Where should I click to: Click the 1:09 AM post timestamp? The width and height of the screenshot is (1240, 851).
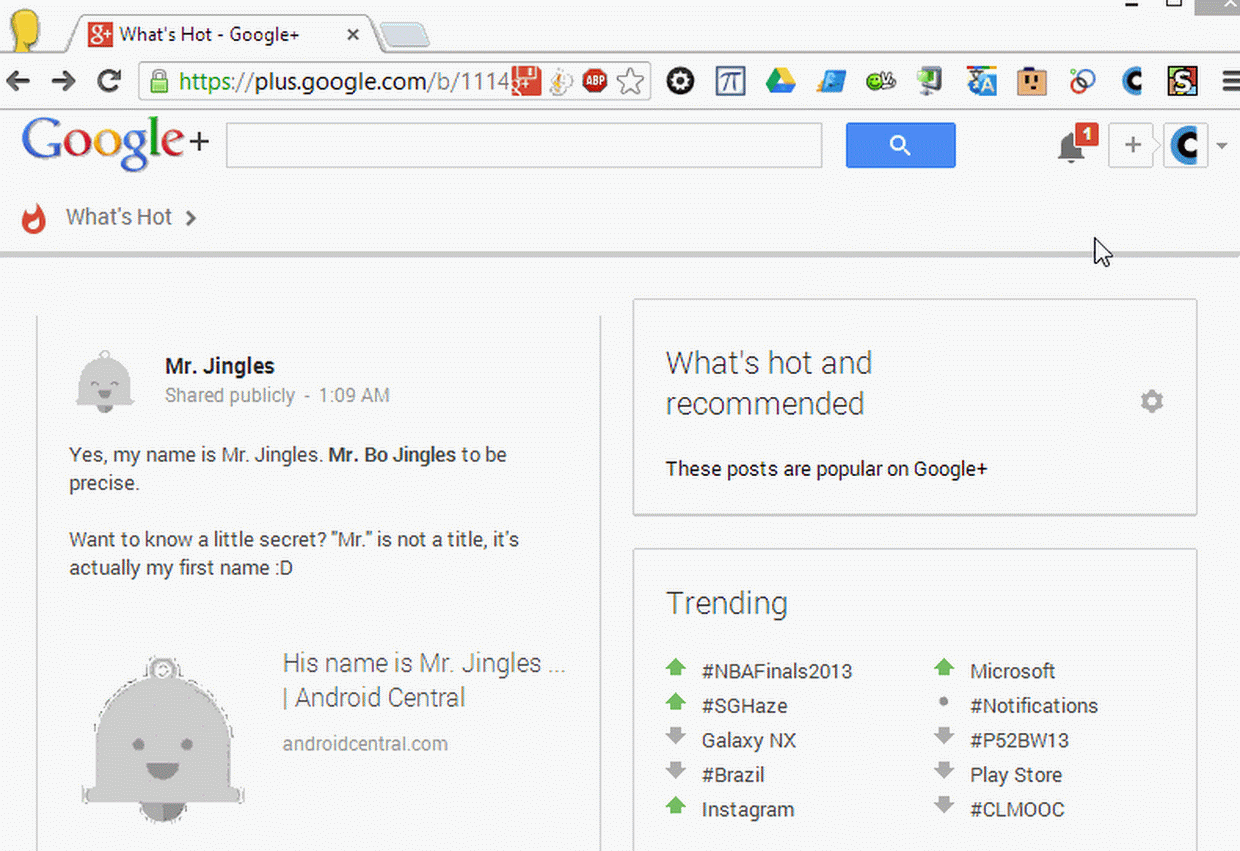click(x=354, y=396)
